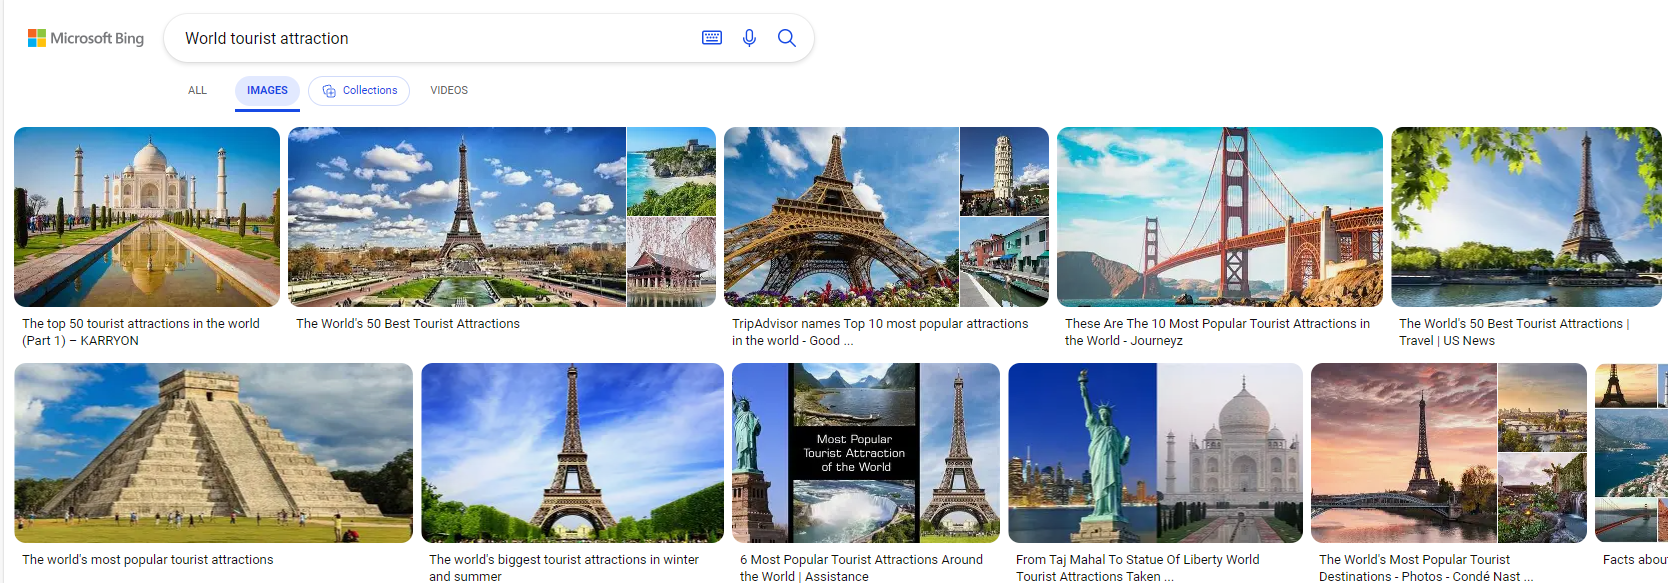Click the search box containing World tourist attraction
Screen dimensions: 1668x583
[430, 38]
